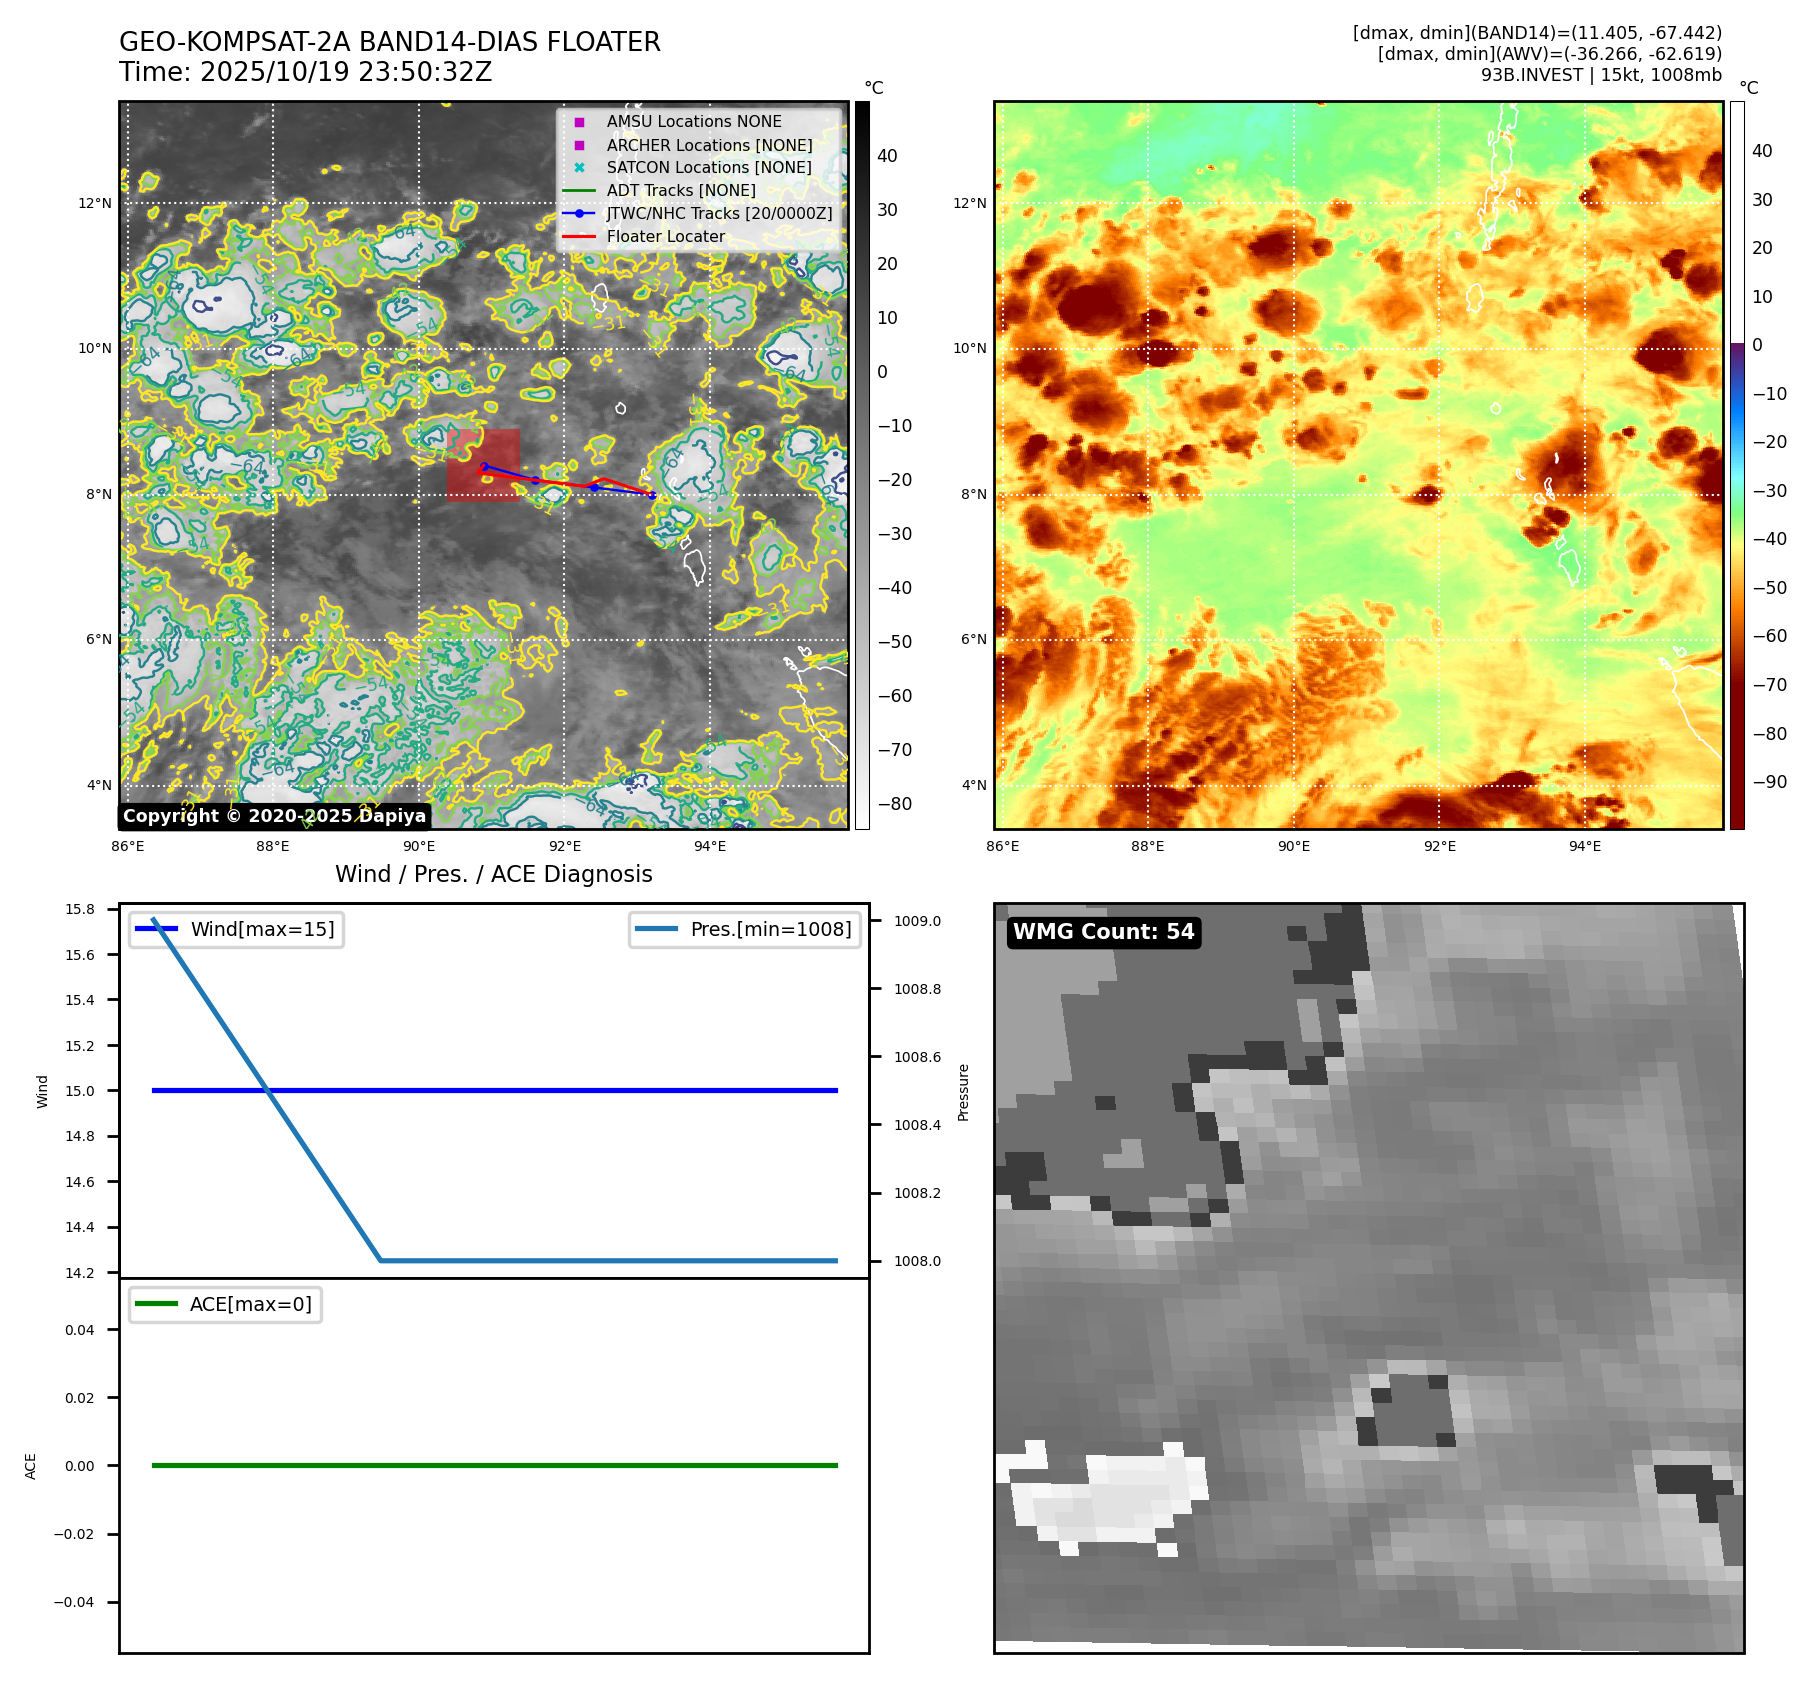This screenshot has width=1813, height=1690.
Task: Select the blue JTWC/NHC Tracks legend line
Action: point(579,214)
